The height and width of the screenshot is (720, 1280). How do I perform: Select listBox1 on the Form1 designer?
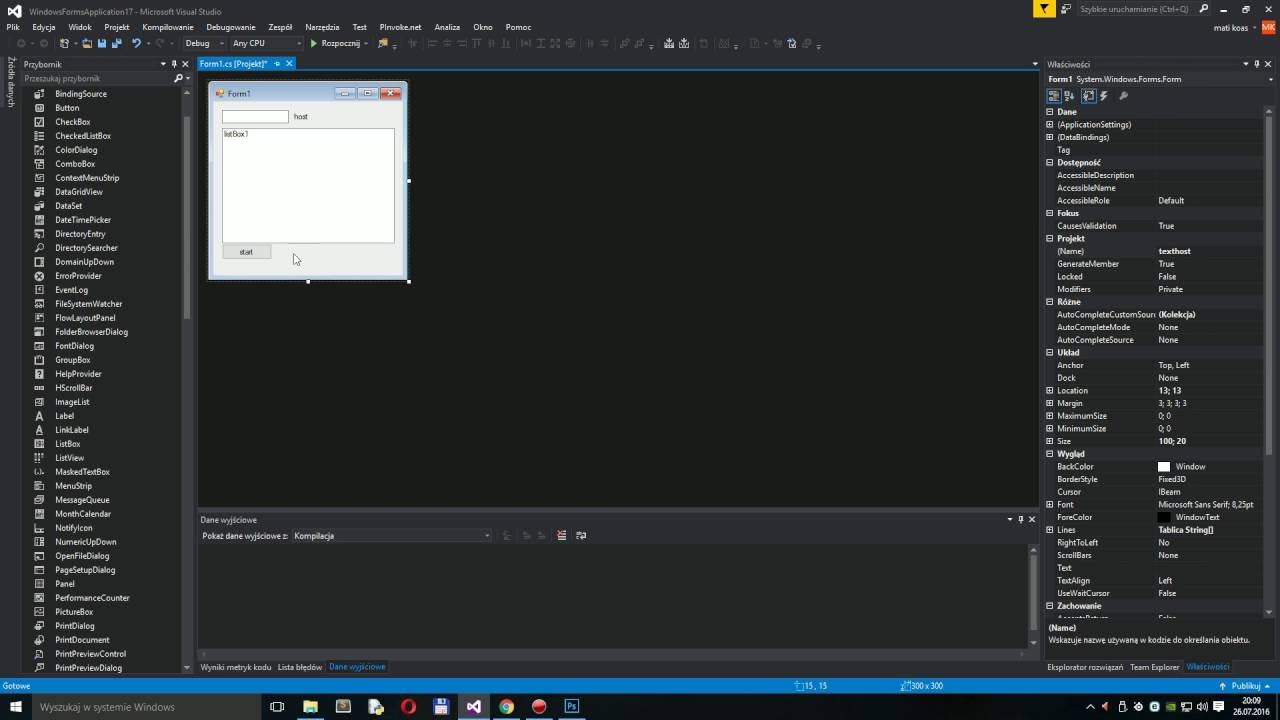click(308, 185)
